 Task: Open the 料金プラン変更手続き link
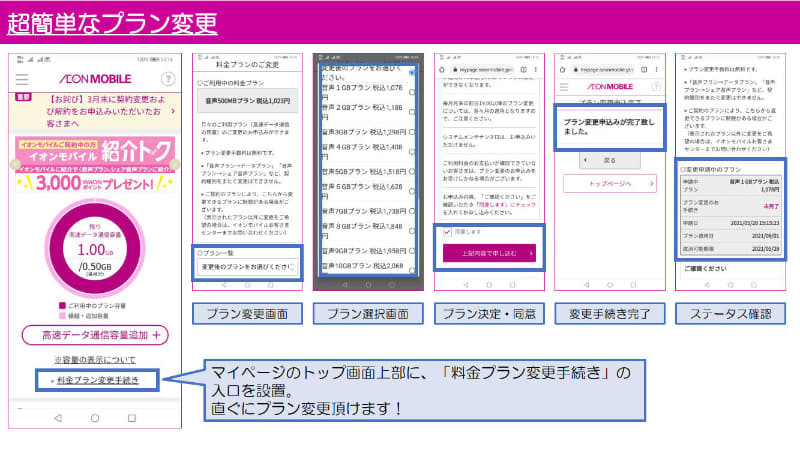(x=97, y=380)
